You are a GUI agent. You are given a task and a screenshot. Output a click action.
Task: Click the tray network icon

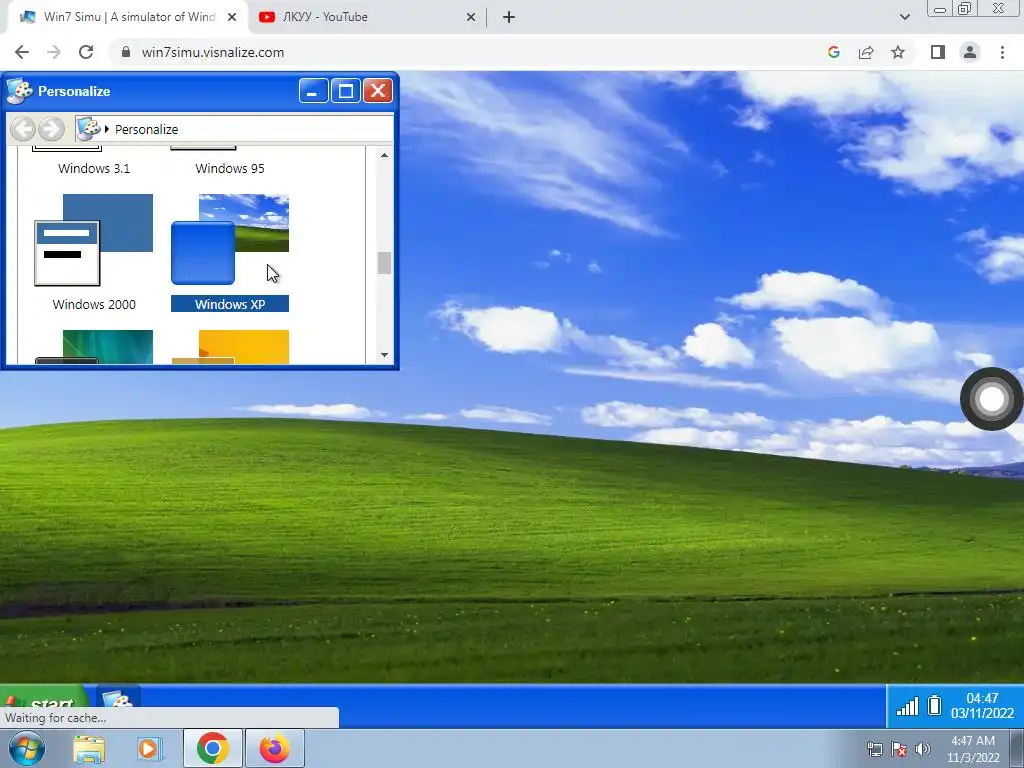874,749
